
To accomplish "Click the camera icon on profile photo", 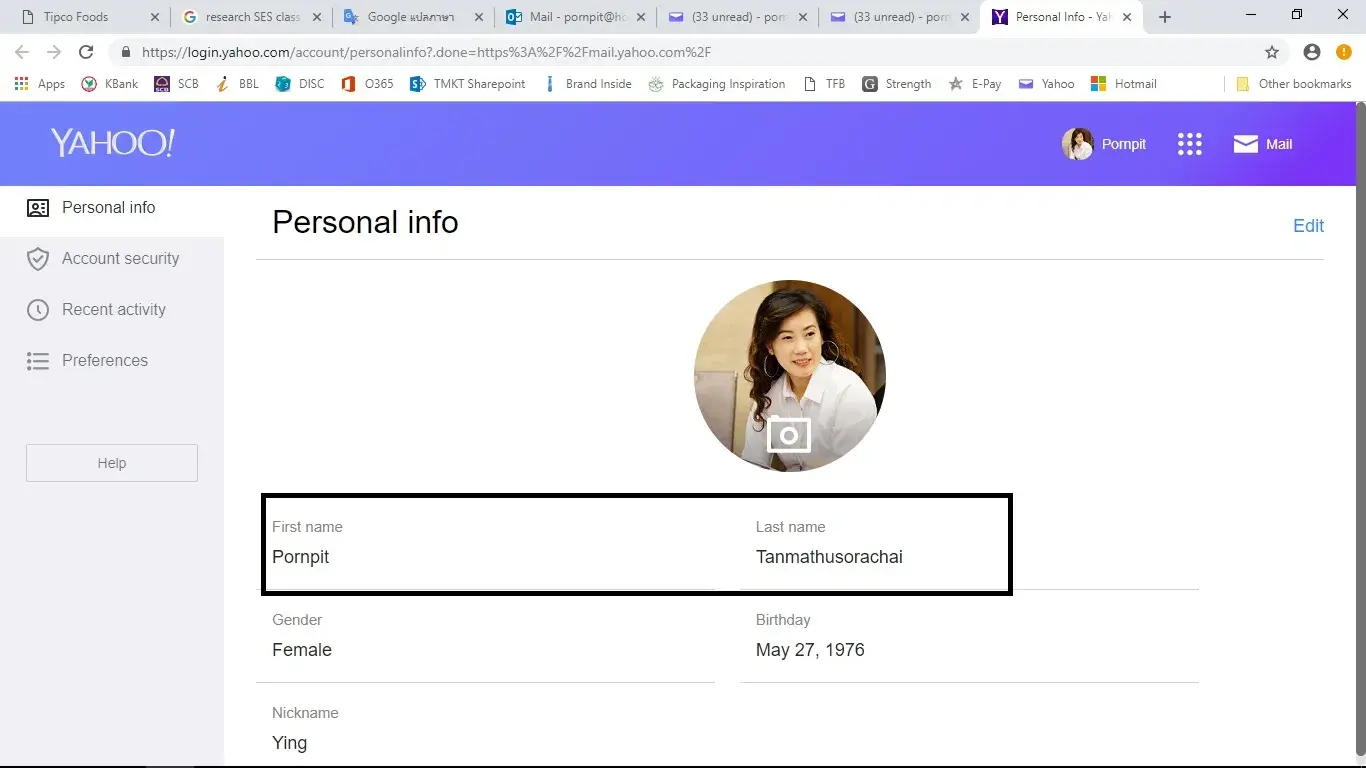I will pyautogui.click(x=788, y=435).
